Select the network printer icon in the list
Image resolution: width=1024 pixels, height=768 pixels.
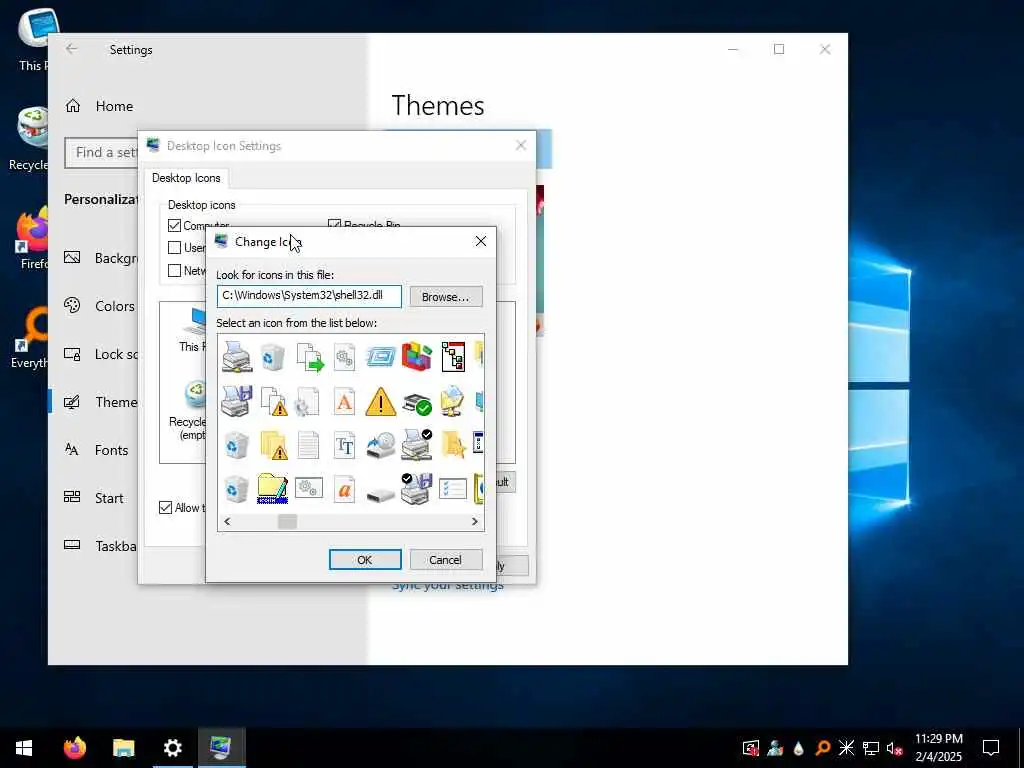click(x=237, y=357)
